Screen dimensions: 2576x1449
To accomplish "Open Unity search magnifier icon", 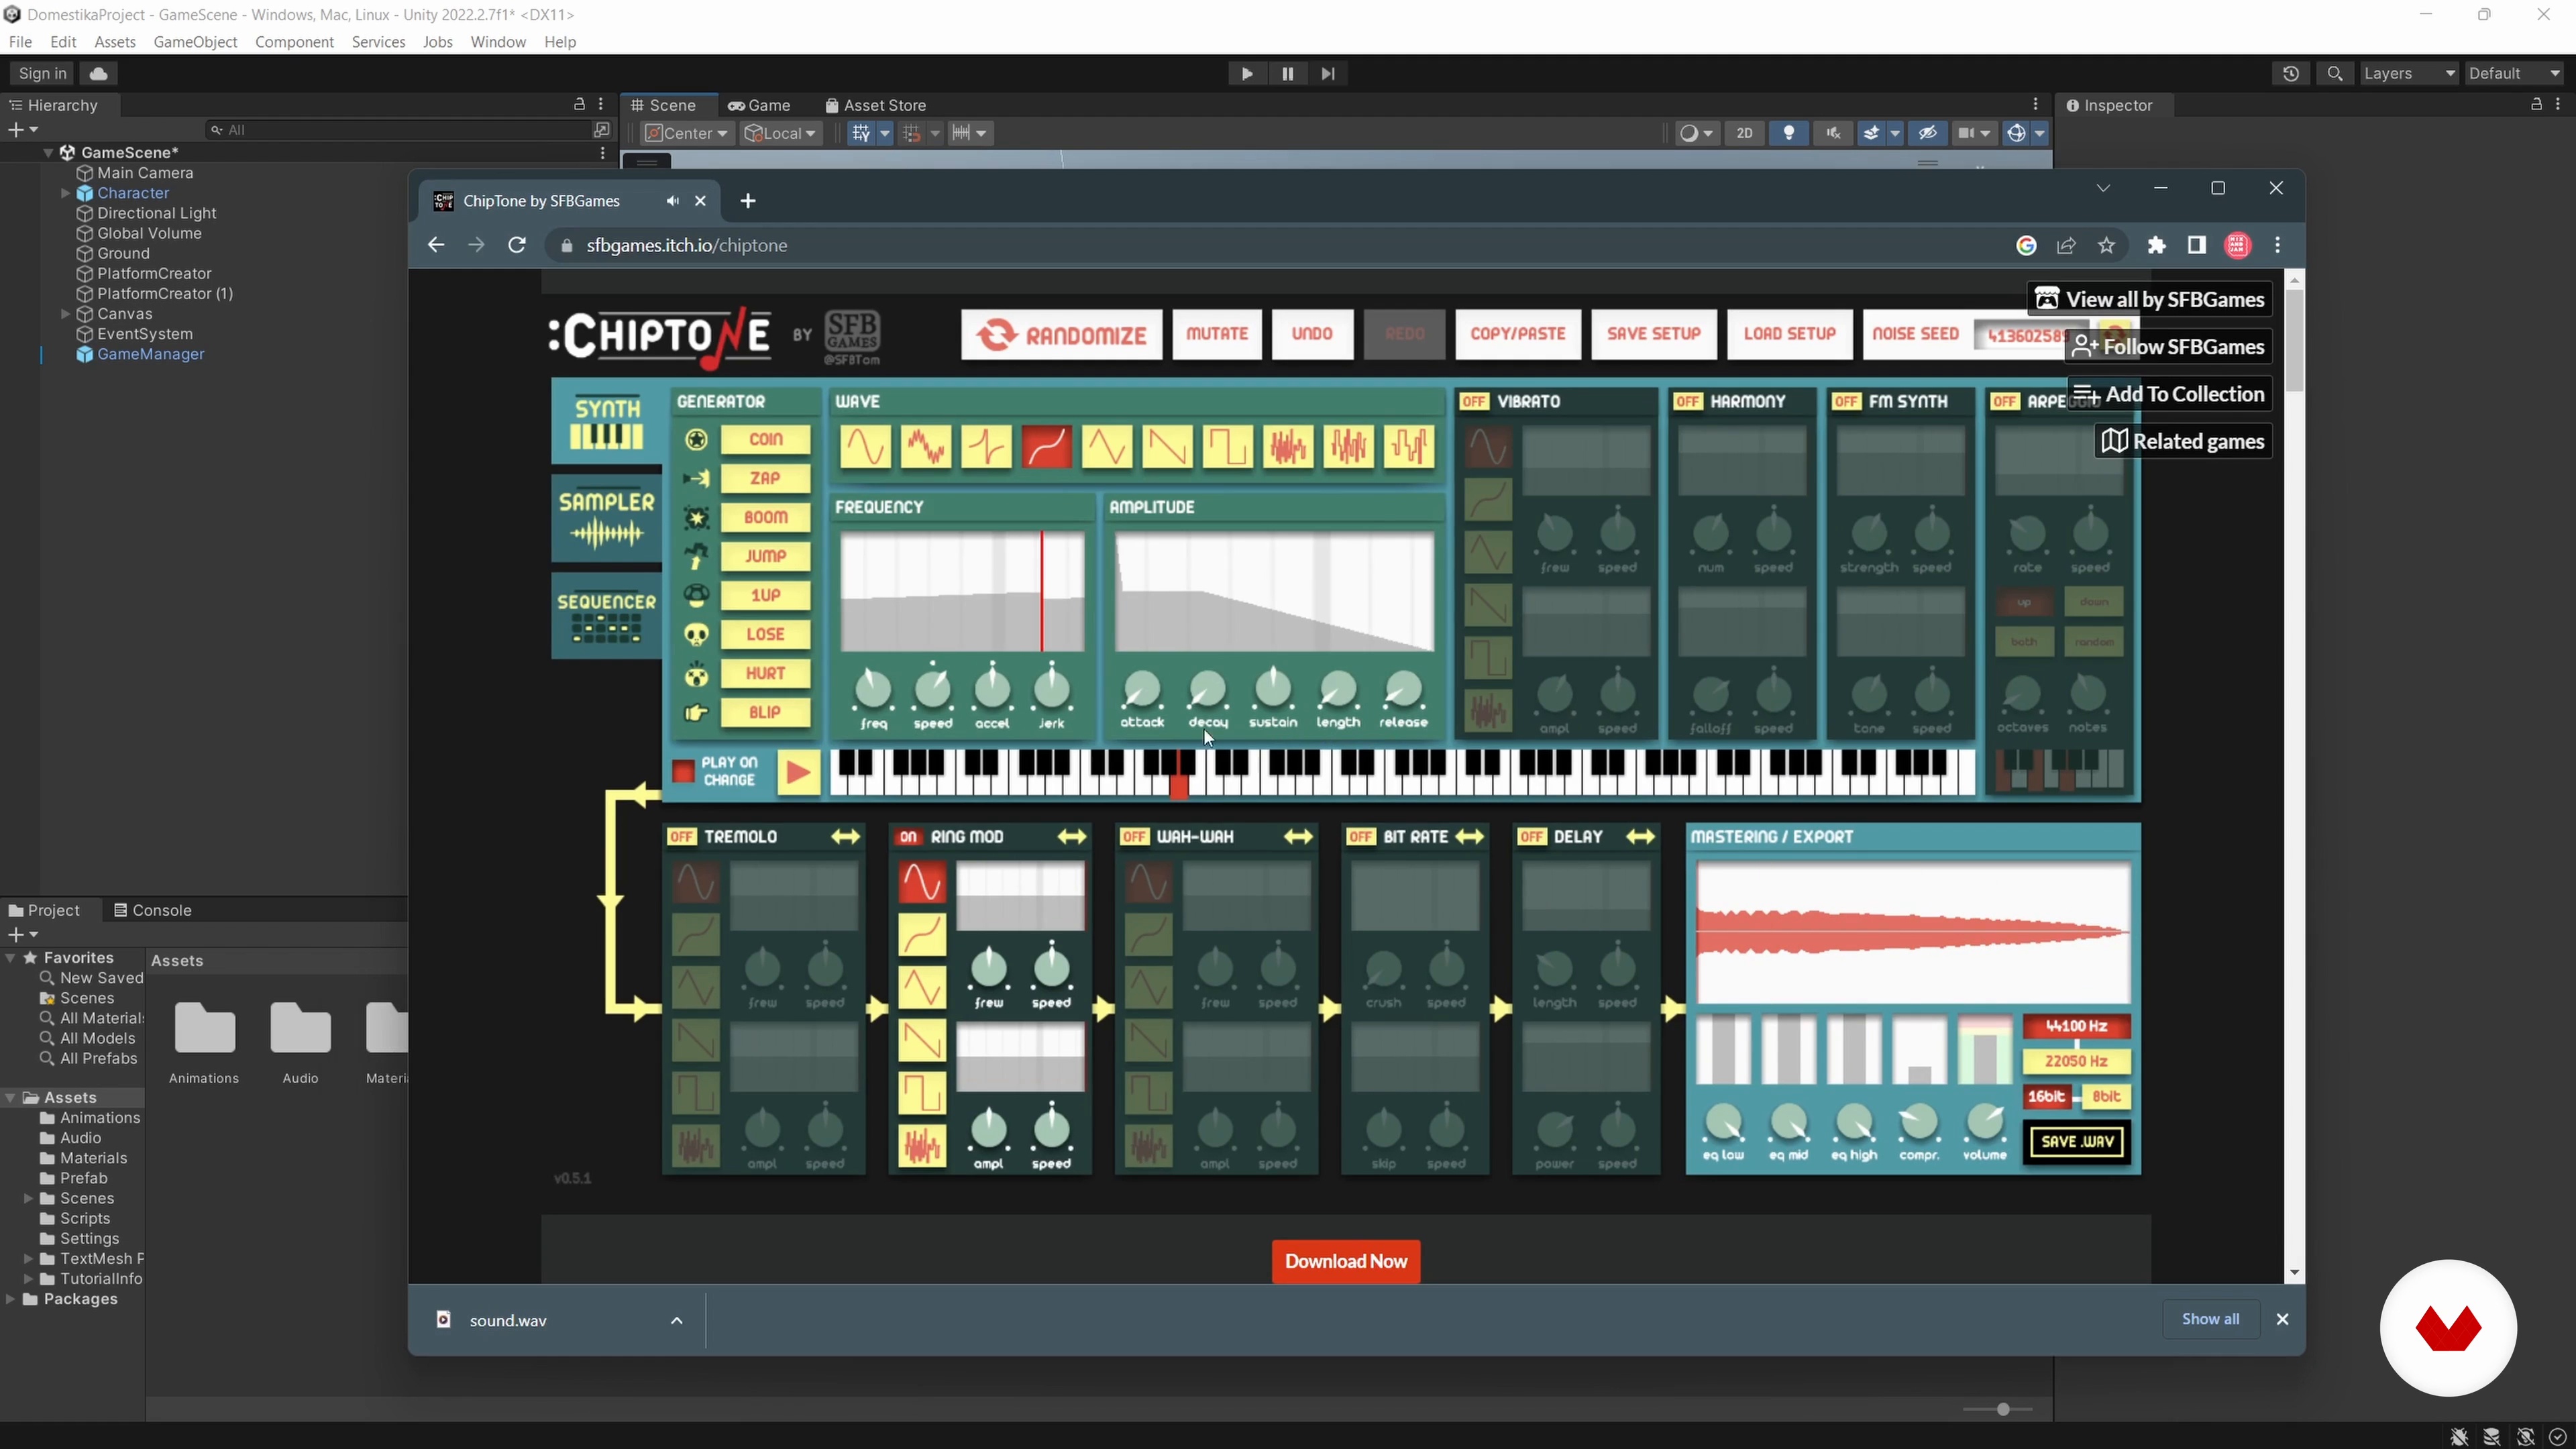I will point(2335,74).
